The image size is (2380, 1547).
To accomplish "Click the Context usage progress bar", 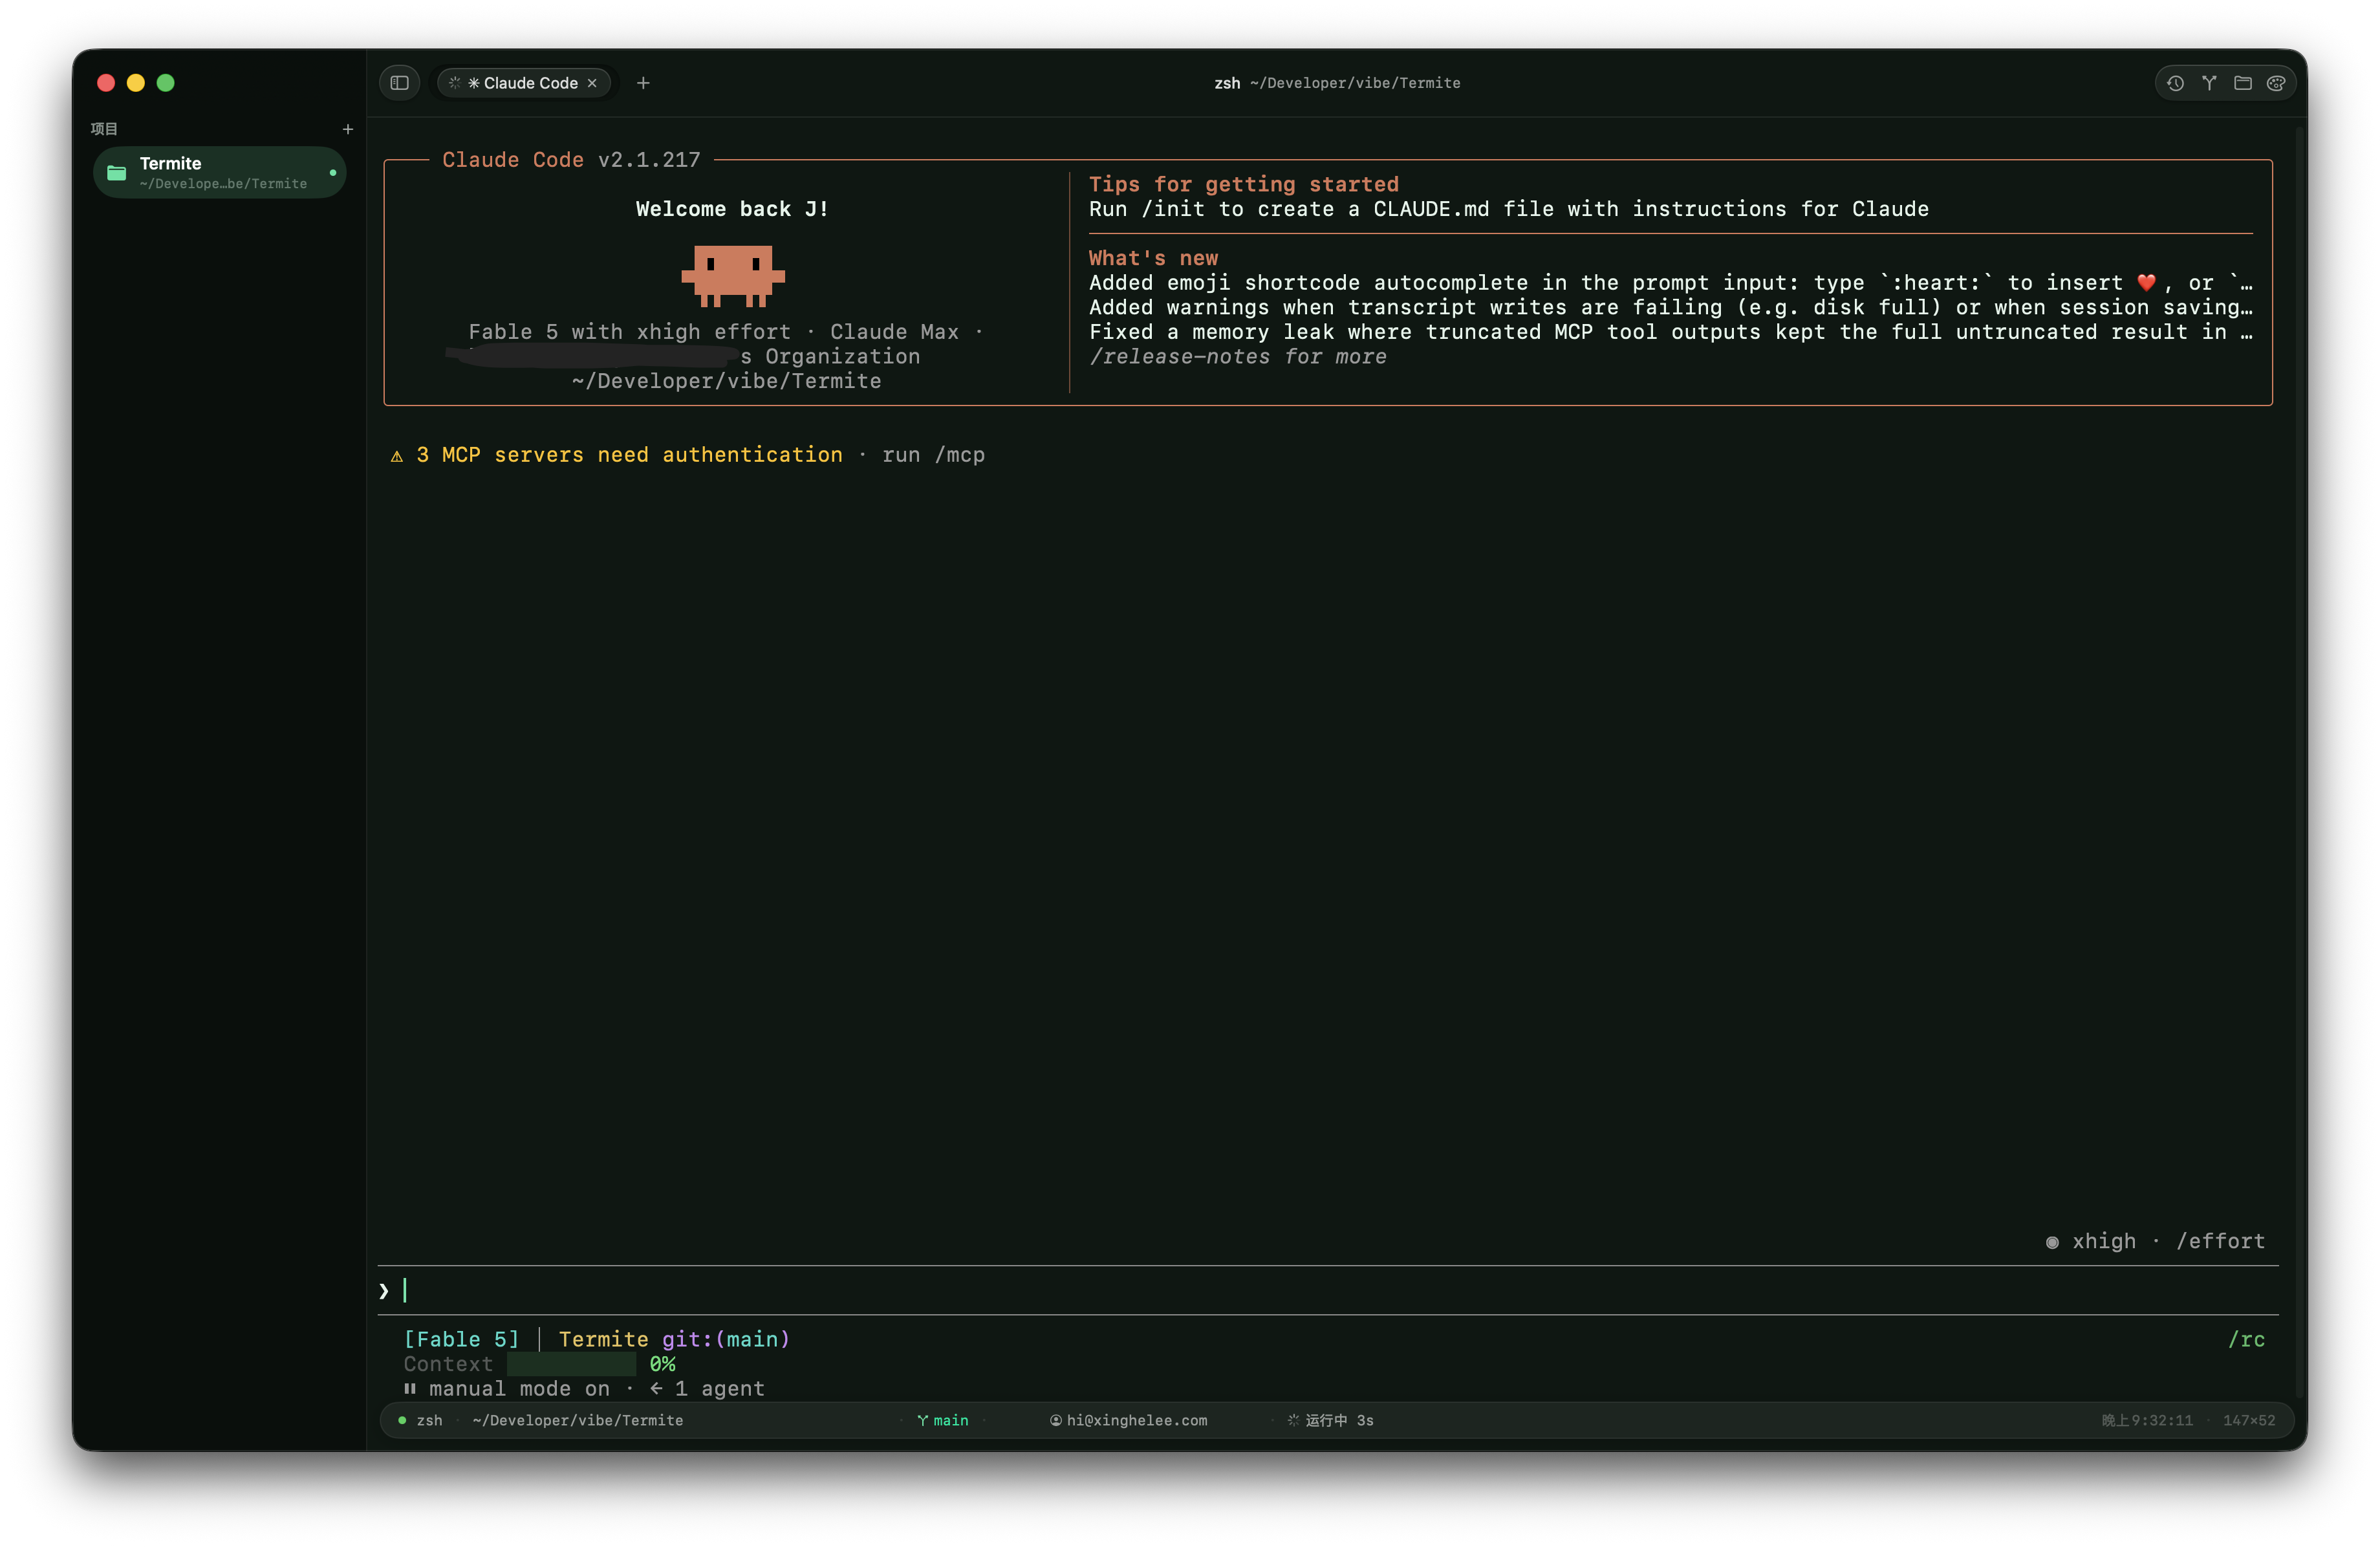I will coord(571,1364).
